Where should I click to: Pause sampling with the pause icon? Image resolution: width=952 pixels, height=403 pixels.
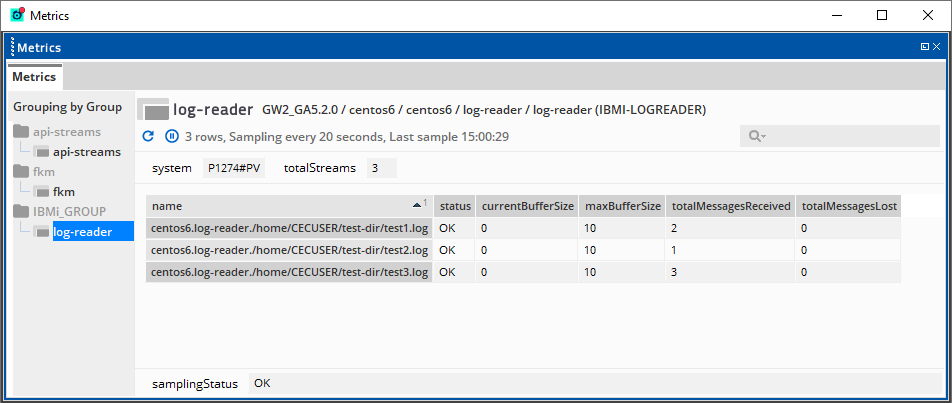[x=171, y=136]
